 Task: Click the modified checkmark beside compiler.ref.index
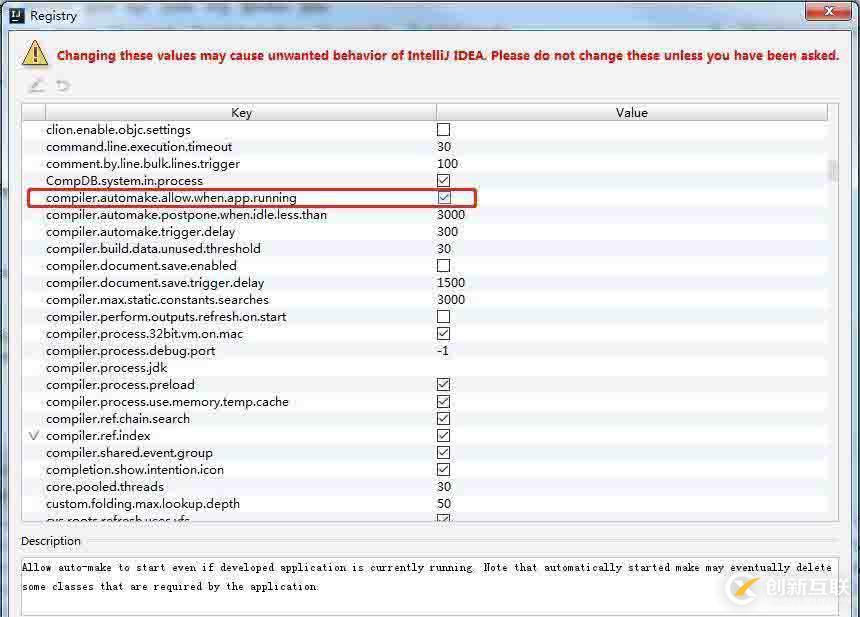[34, 435]
